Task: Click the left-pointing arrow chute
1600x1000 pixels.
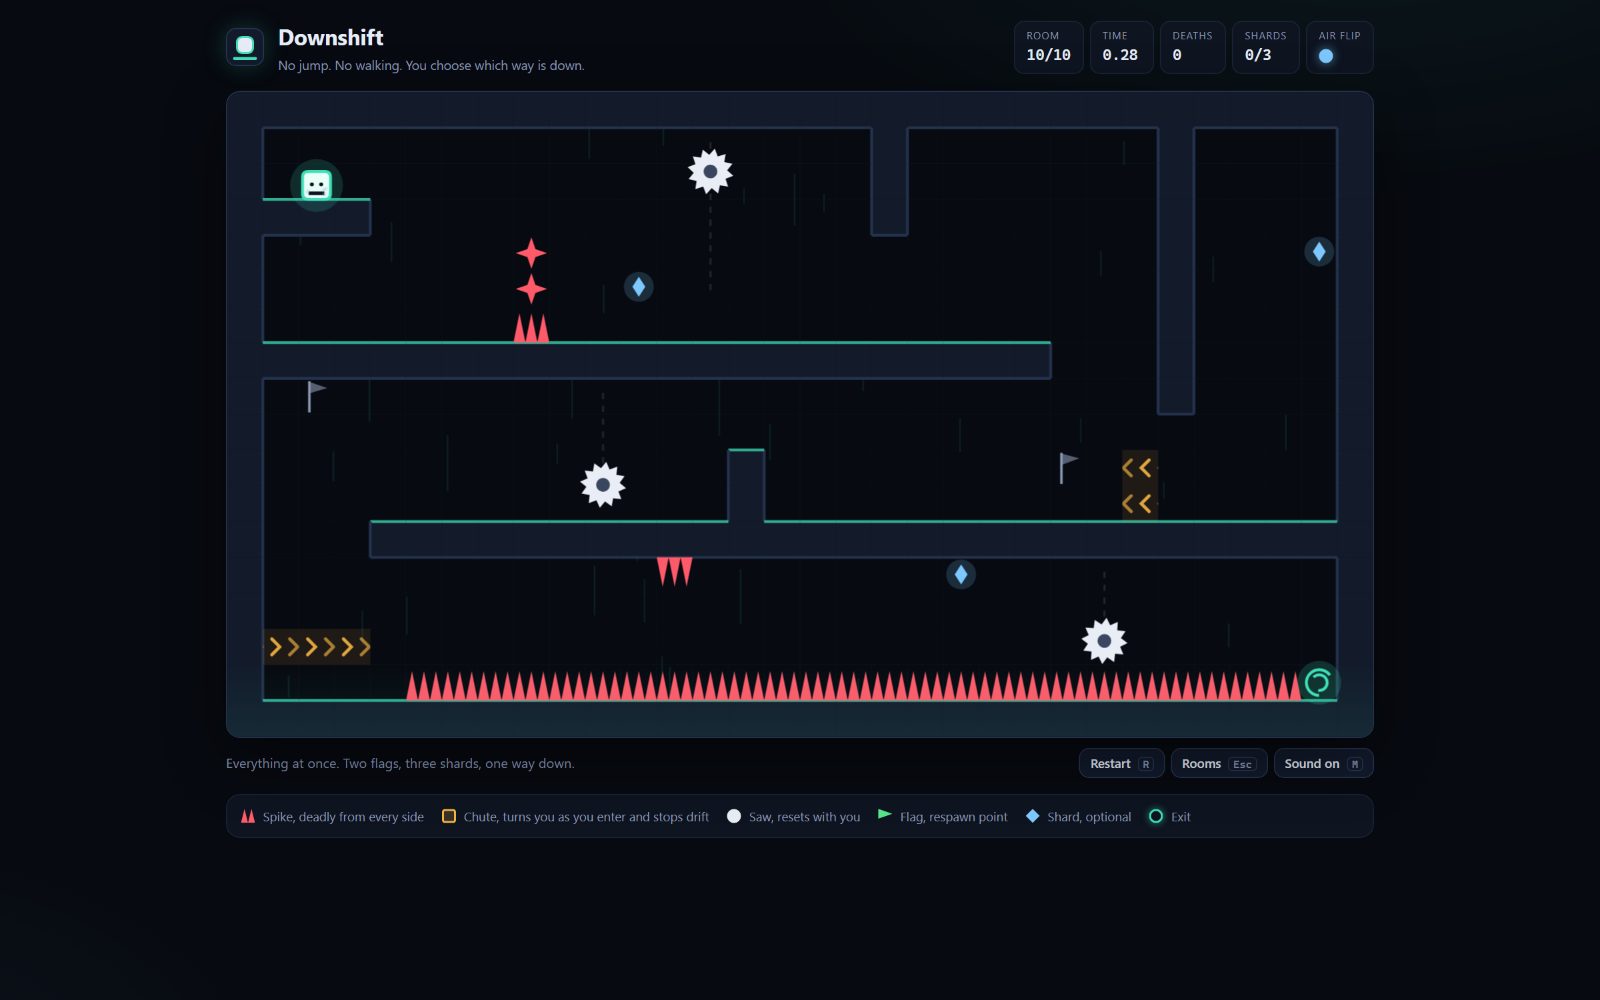Action: (x=1139, y=485)
